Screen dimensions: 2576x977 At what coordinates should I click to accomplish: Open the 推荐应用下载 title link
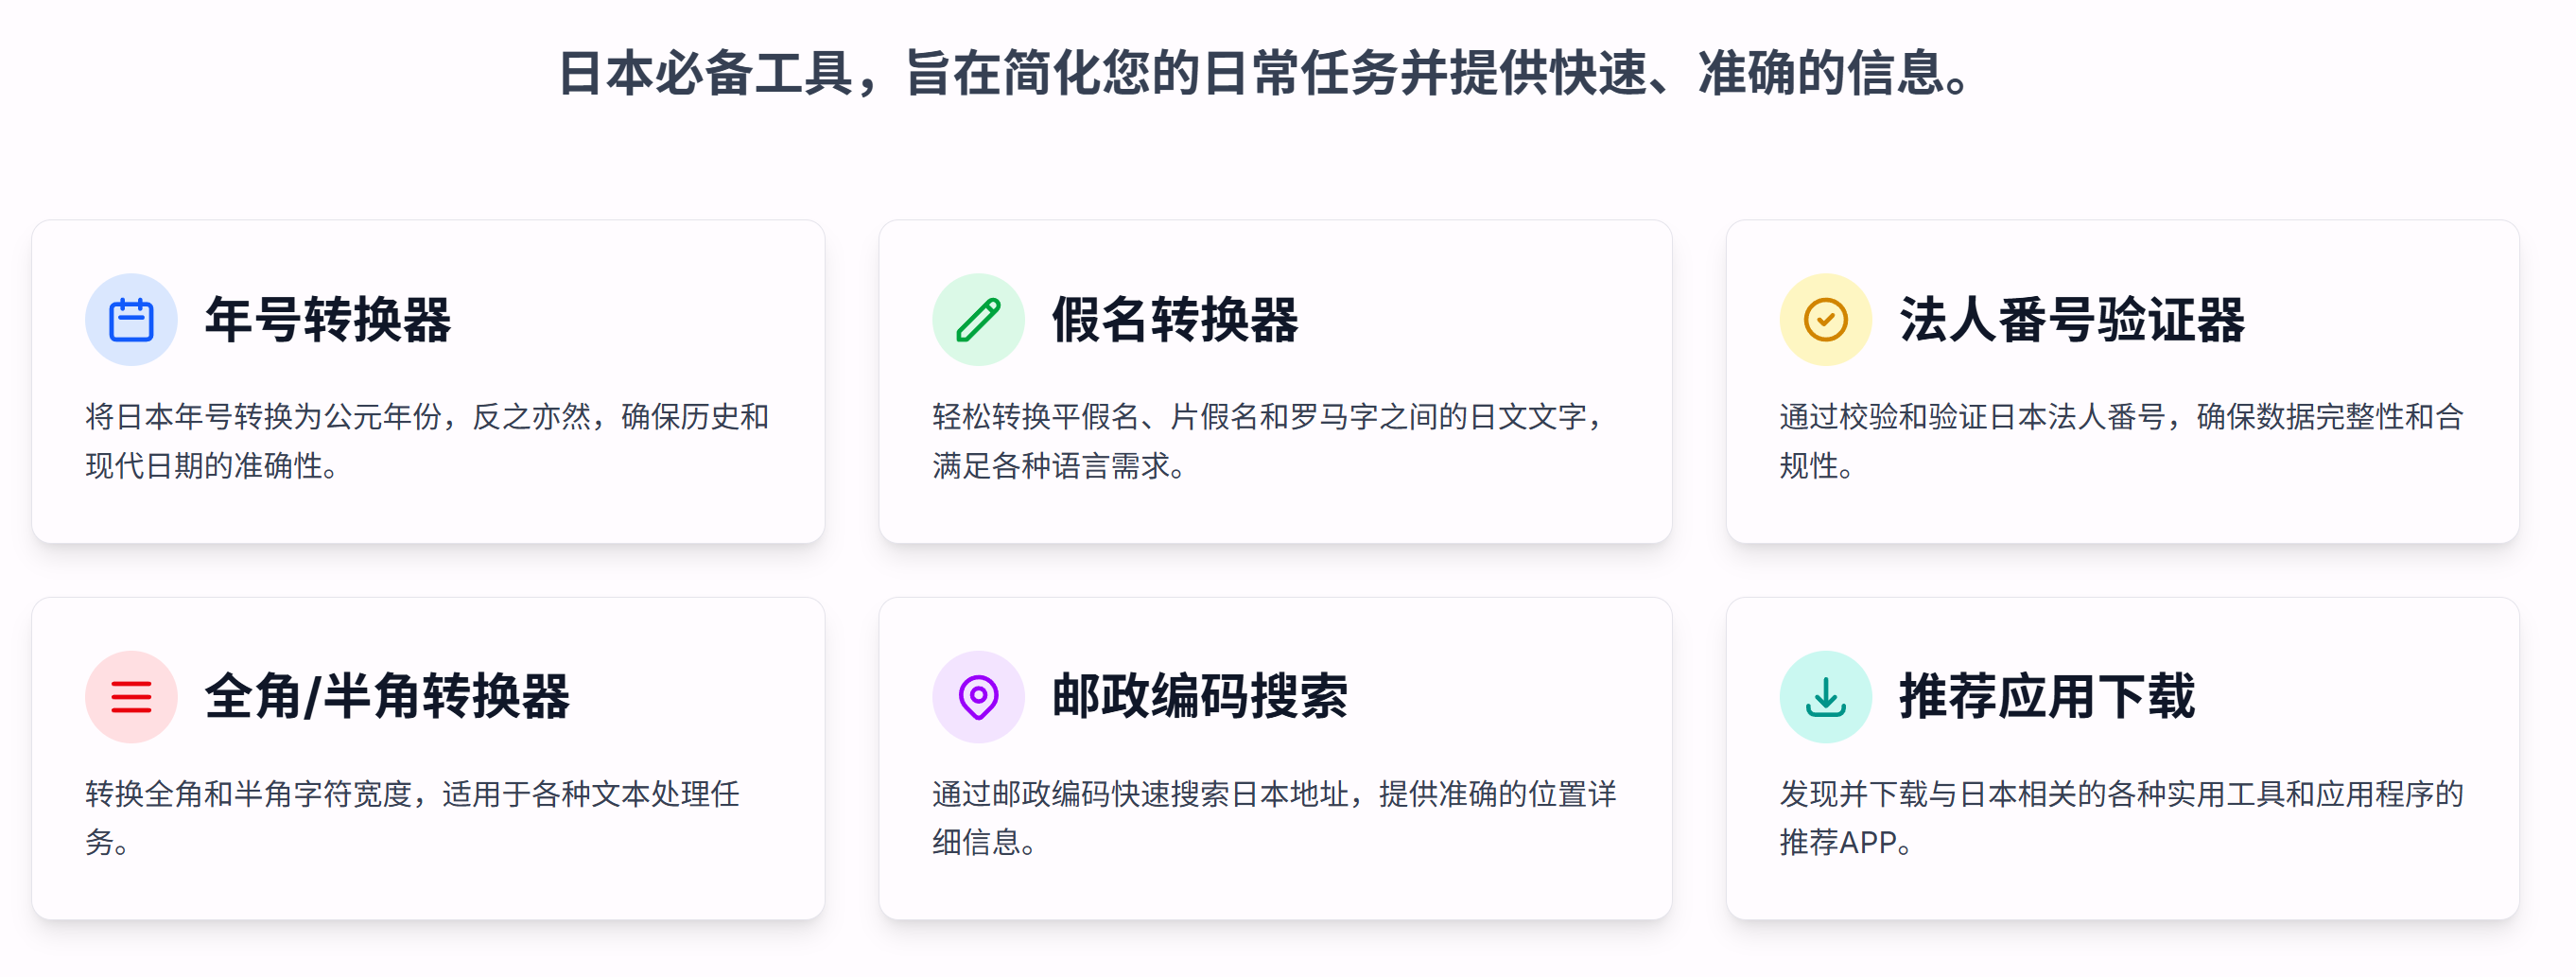[x=2047, y=697]
